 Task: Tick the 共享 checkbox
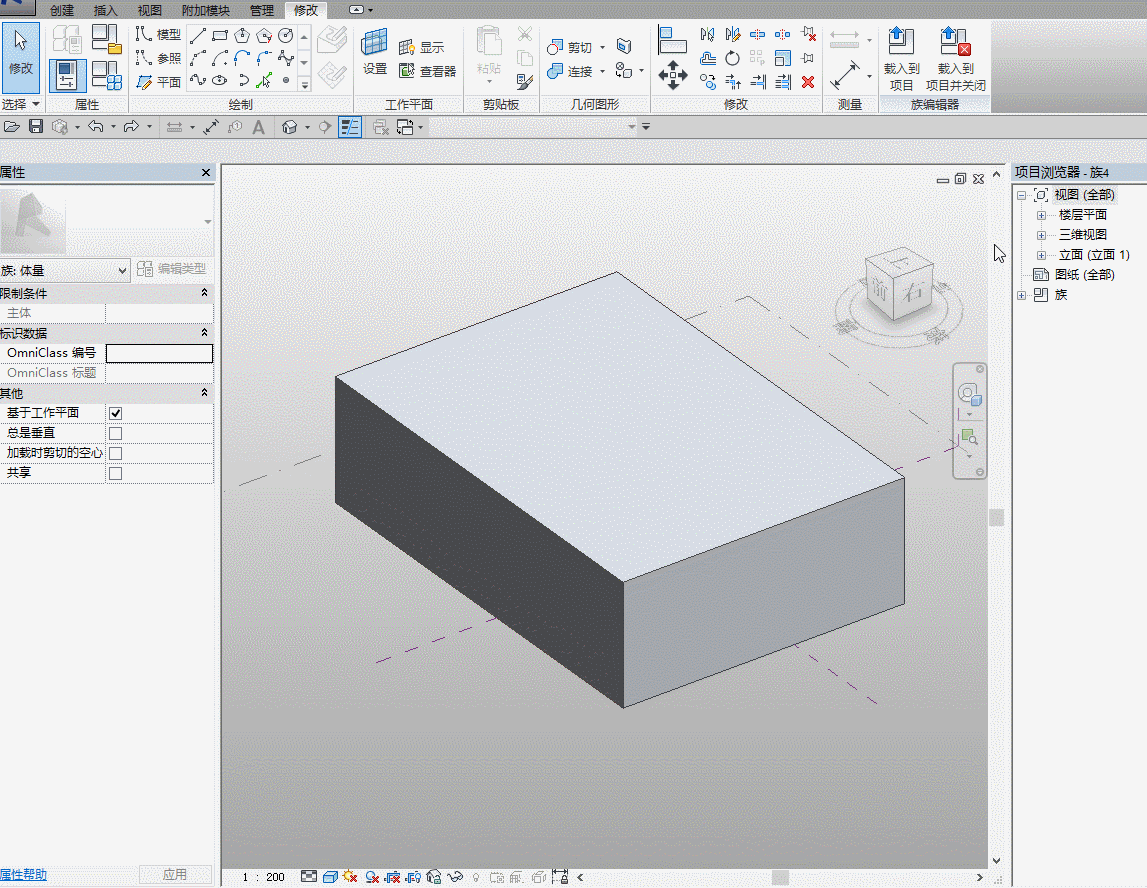click(x=115, y=473)
